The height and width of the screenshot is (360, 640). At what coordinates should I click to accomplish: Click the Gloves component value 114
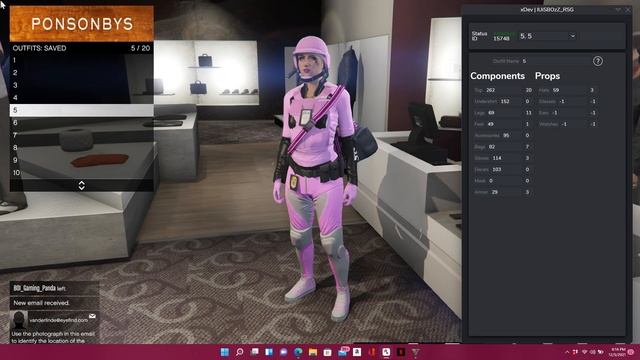point(497,158)
